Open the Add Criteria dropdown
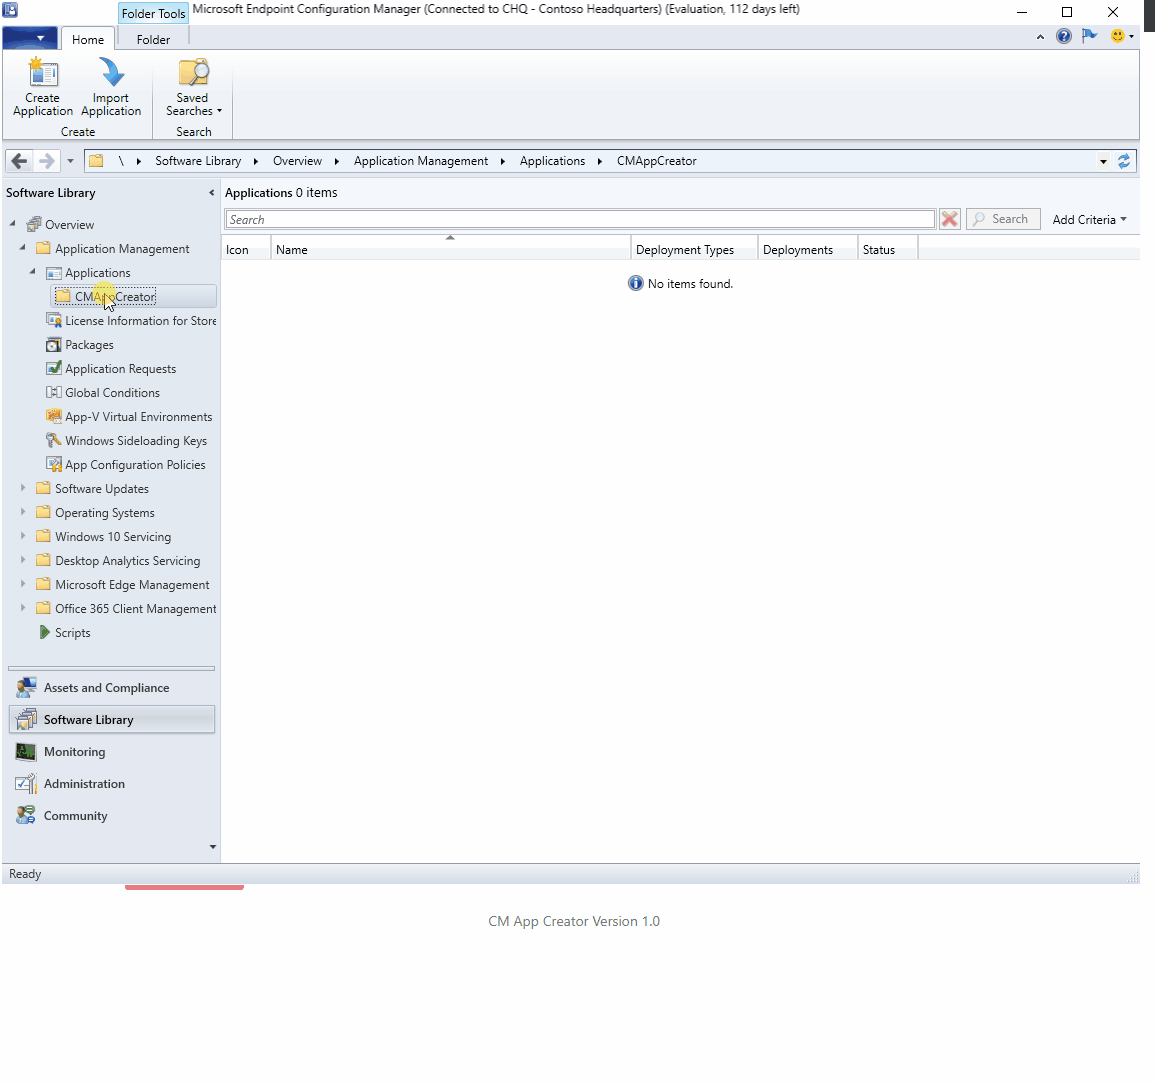Screen dimensions: 1155x1083 click(1089, 220)
